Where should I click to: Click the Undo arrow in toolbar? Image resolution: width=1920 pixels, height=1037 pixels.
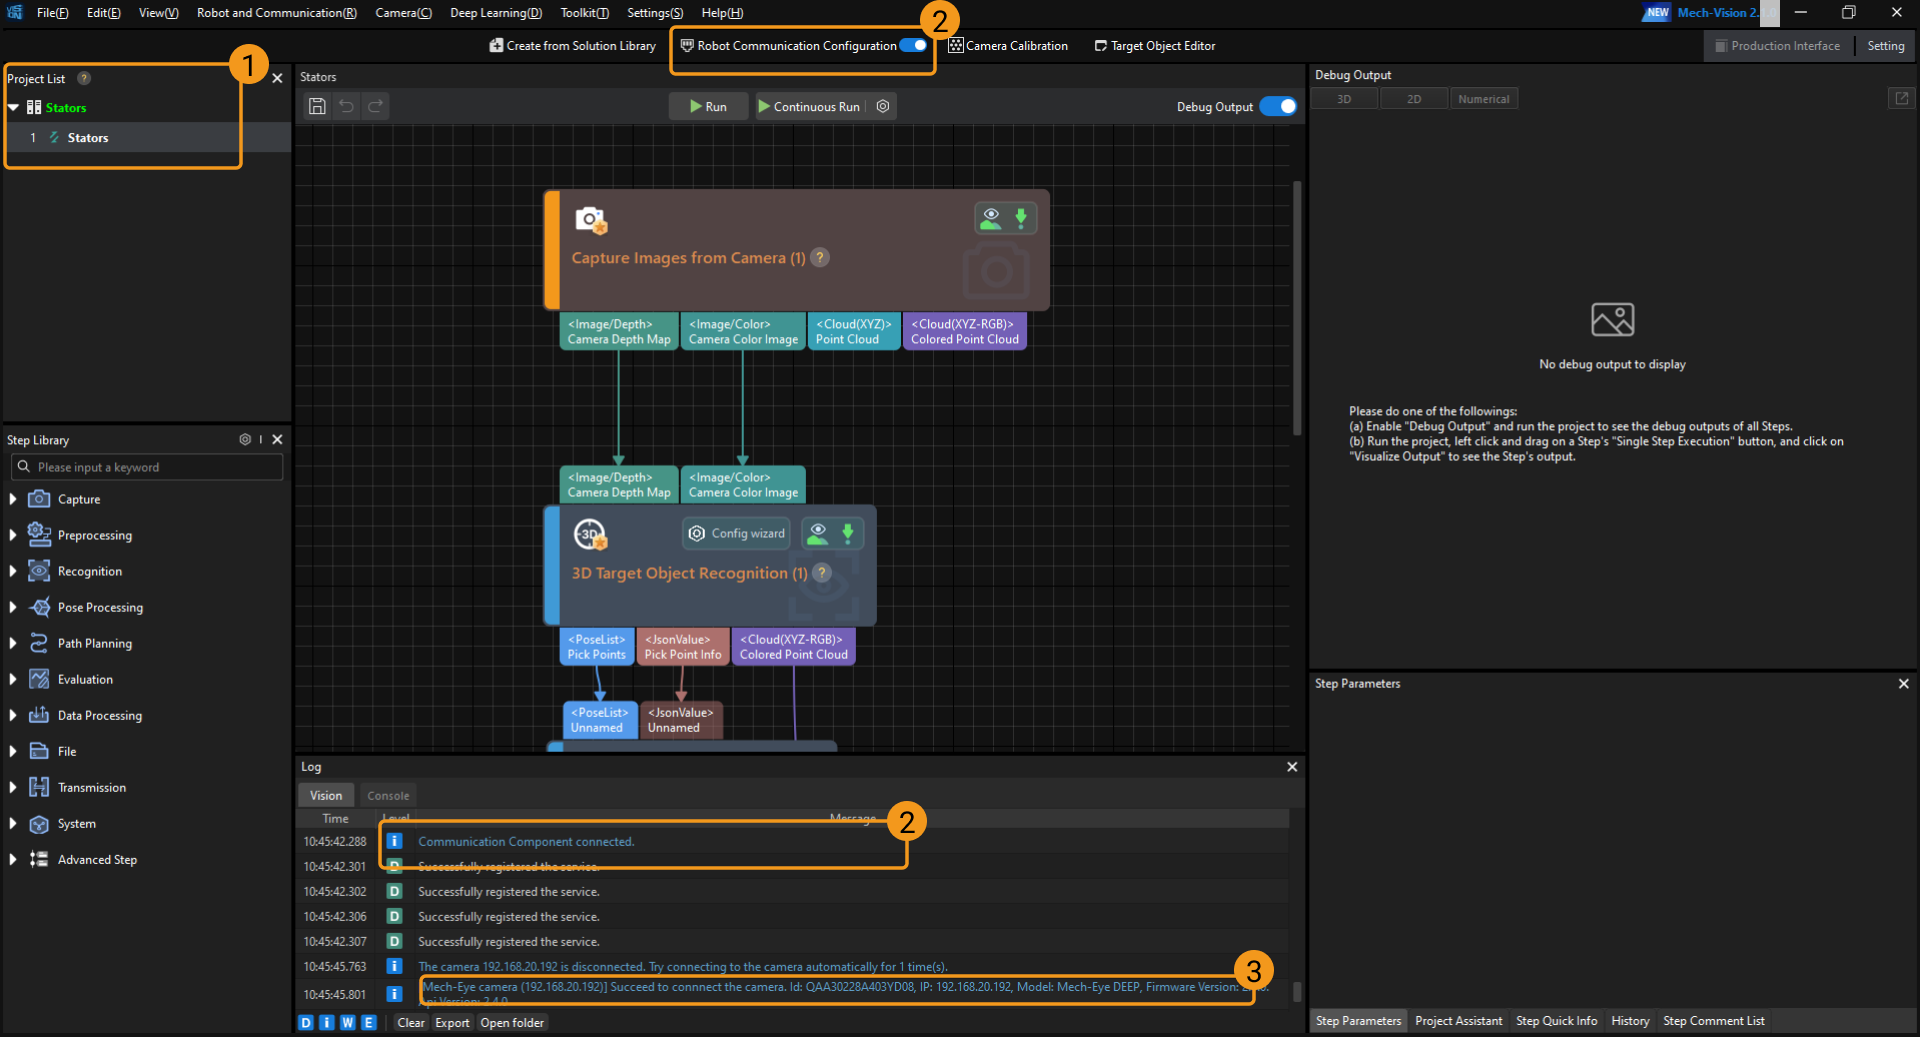click(346, 106)
